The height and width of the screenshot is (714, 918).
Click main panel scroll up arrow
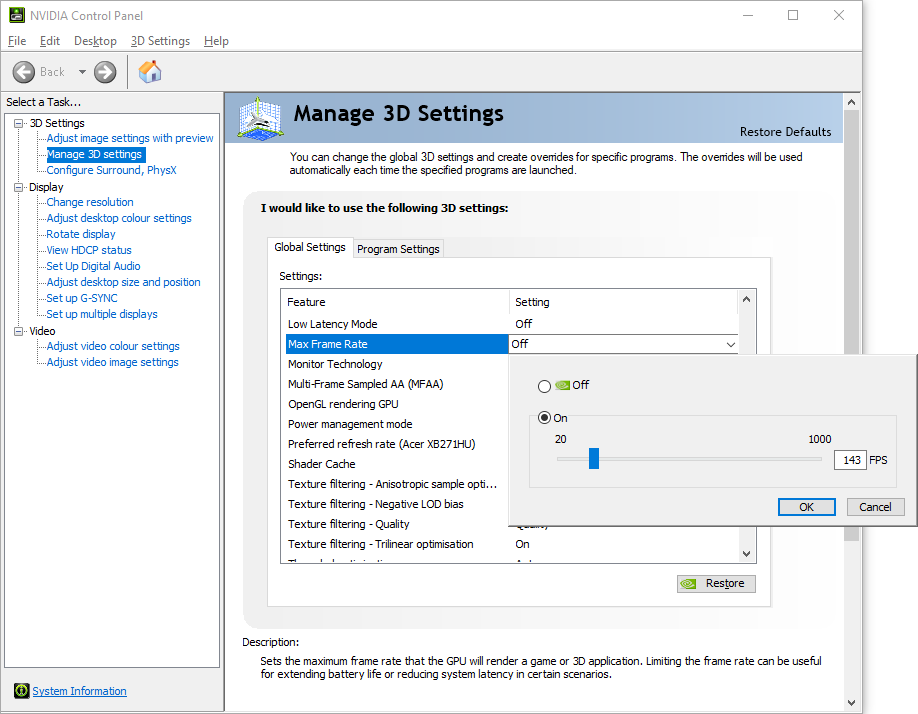click(x=851, y=102)
